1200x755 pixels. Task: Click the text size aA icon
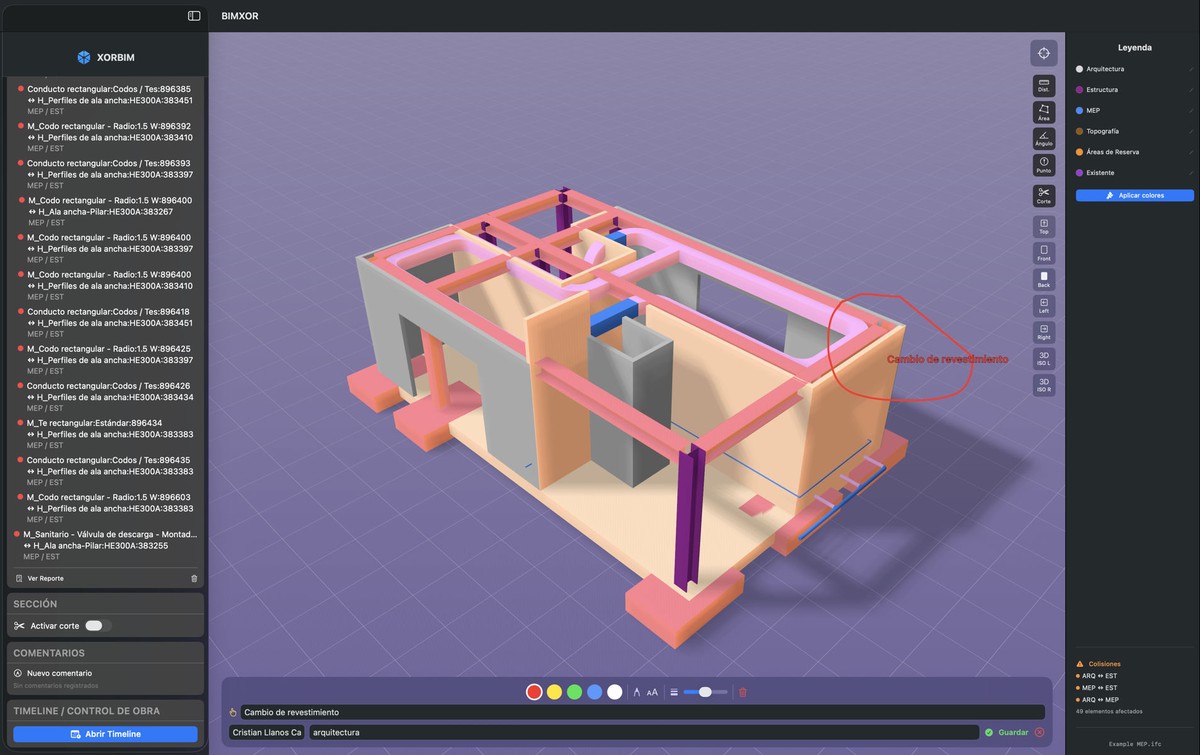[x=652, y=692]
